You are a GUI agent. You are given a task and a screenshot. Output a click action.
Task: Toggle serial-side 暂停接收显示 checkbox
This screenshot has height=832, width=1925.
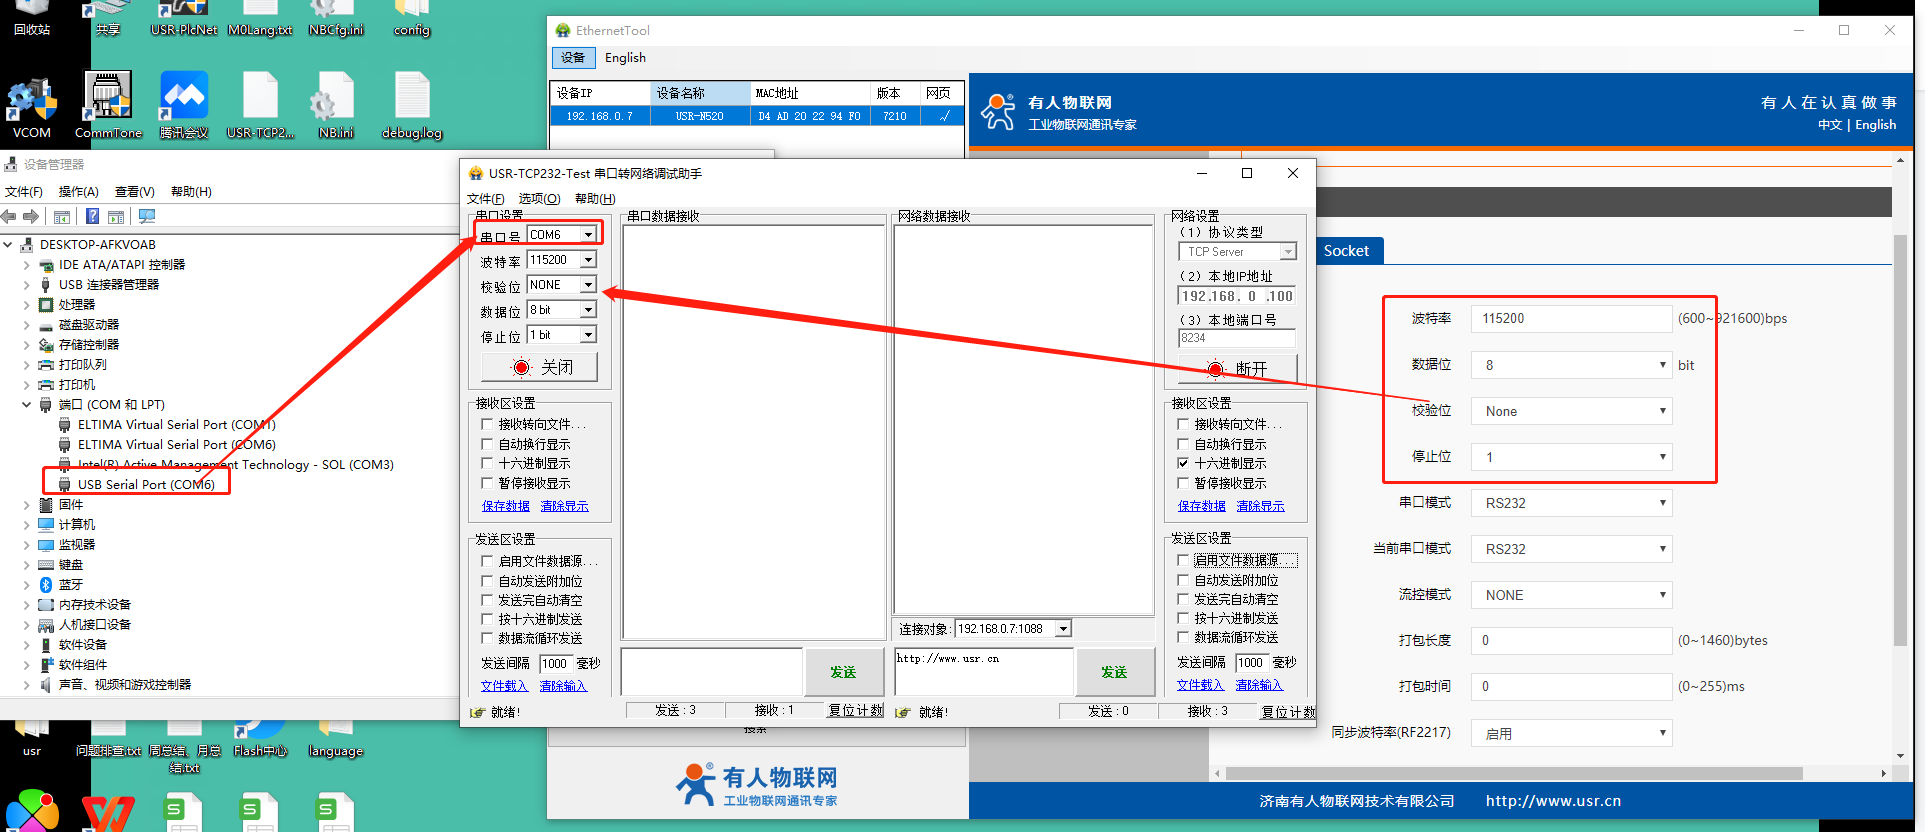pos(487,483)
